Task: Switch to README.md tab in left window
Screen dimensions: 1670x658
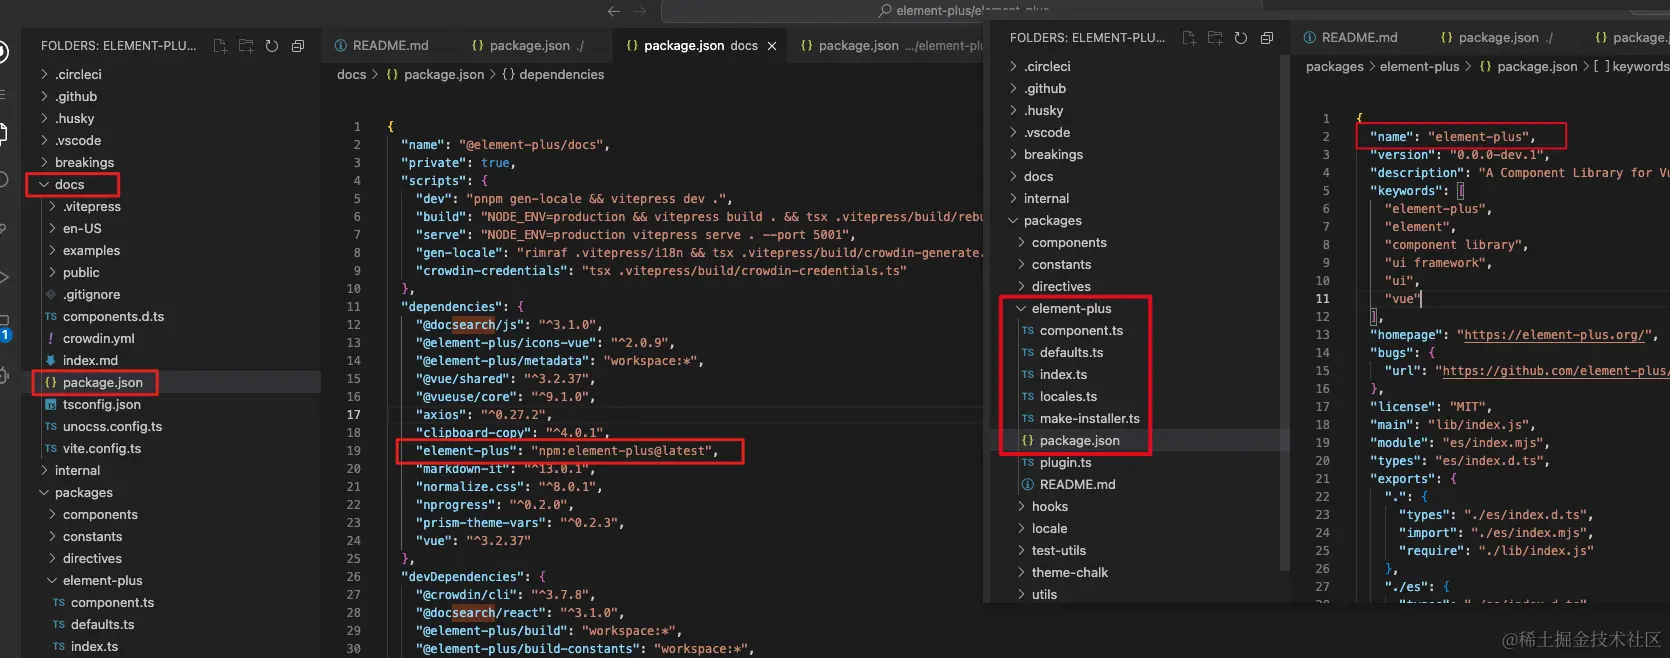Action: pyautogui.click(x=381, y=46)
